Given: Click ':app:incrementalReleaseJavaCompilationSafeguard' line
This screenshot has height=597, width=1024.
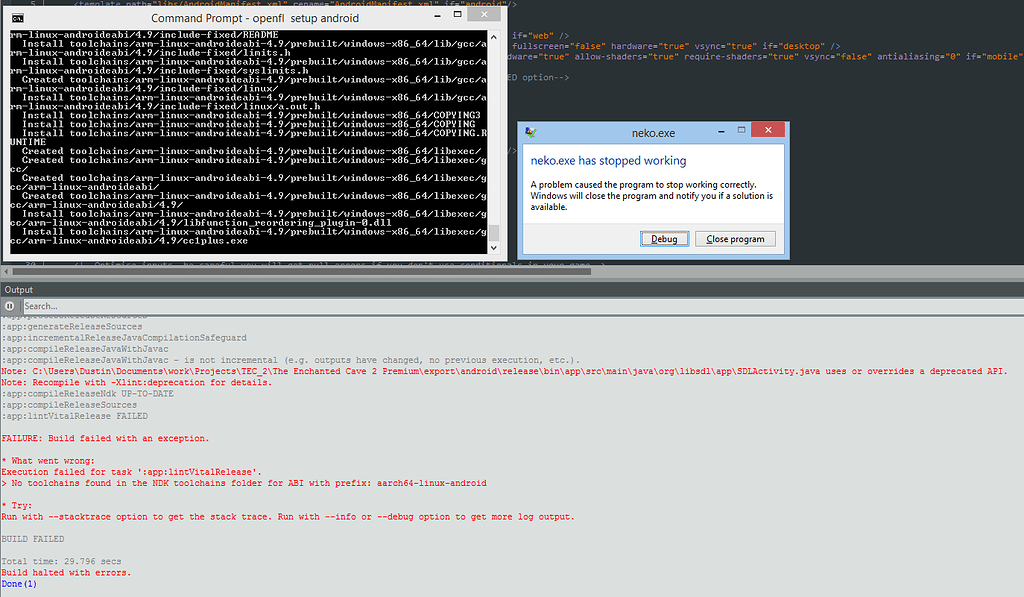Looking at the screenshot, I should tap(124, 338).
